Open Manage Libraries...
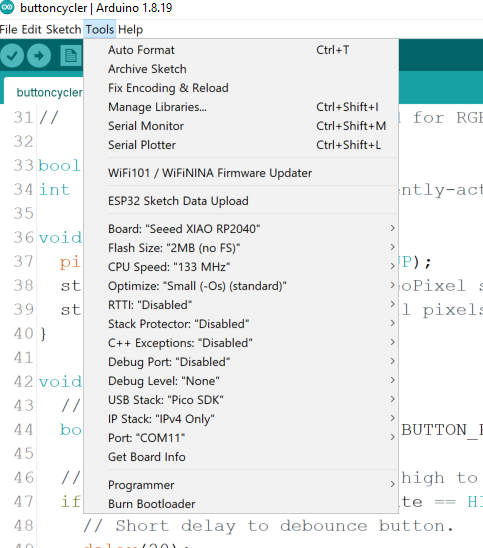Viewport: 483px width, 548px height. 241,107
